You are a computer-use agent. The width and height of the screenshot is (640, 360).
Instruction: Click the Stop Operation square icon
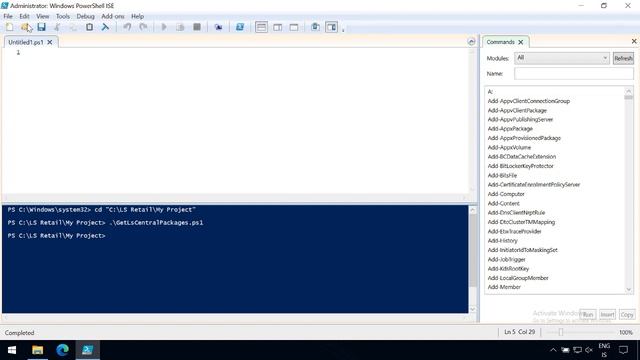point(197,27)
